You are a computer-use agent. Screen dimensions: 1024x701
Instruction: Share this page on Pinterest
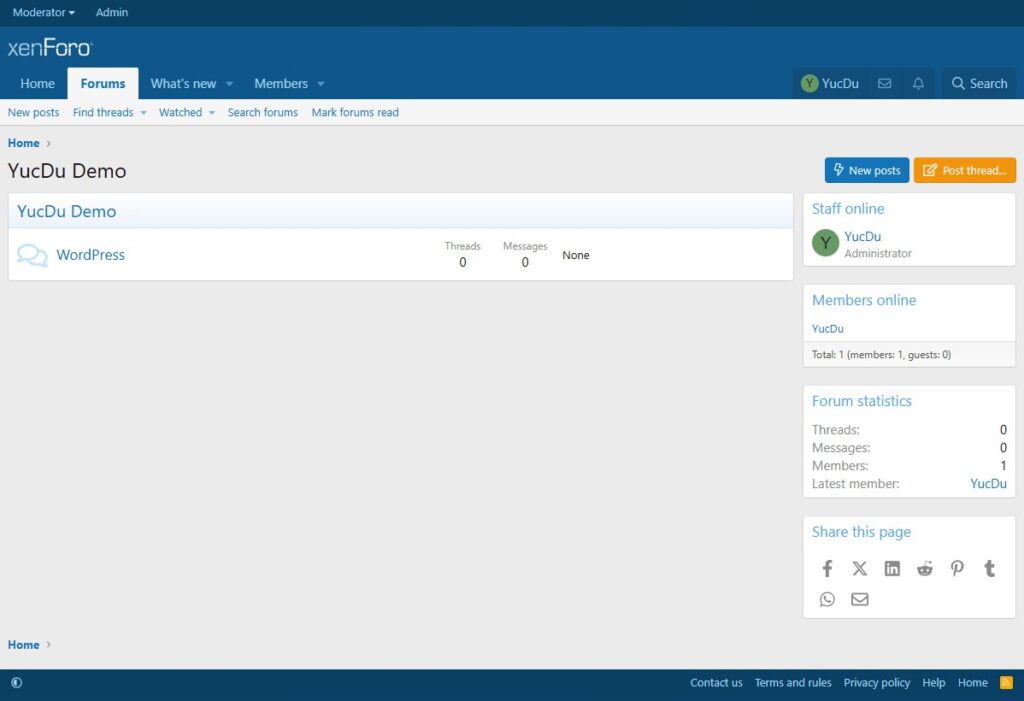tap(957, 568)
